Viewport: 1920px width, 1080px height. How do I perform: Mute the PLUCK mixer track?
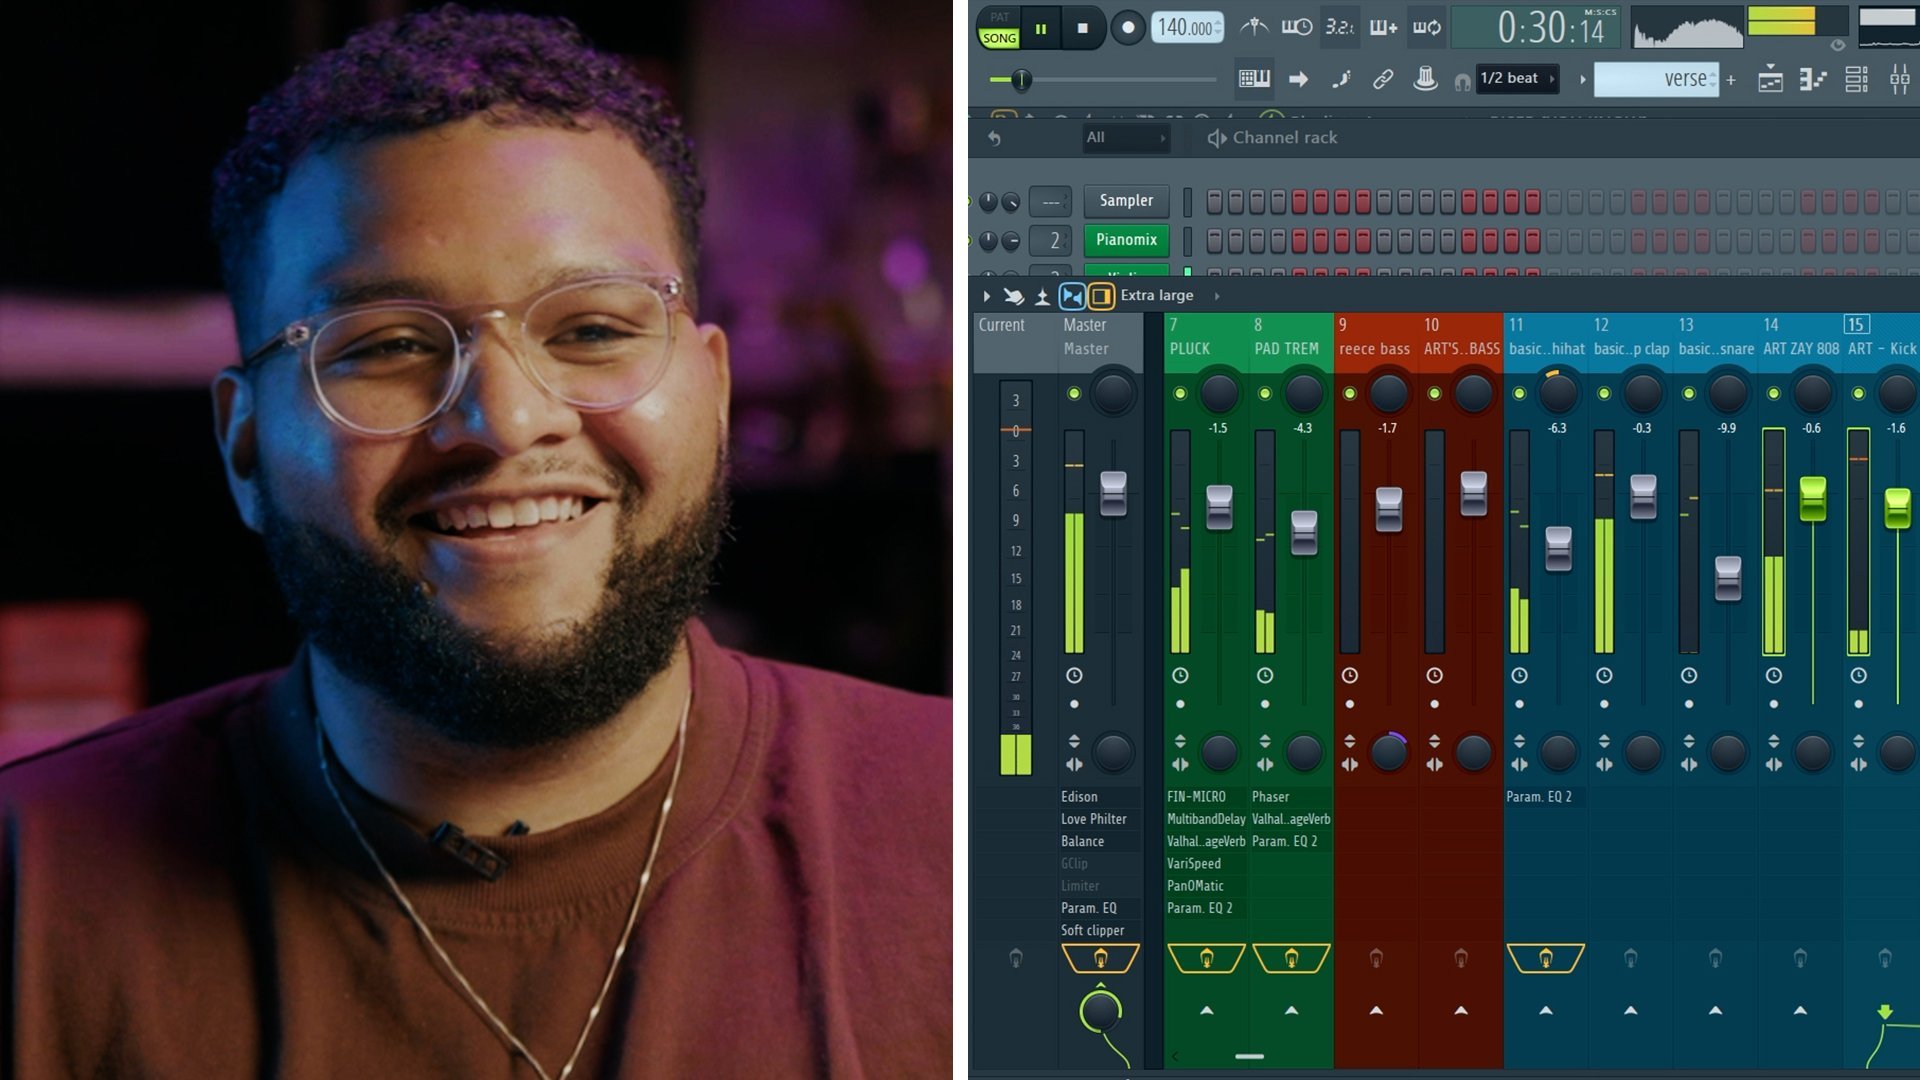1180,394
